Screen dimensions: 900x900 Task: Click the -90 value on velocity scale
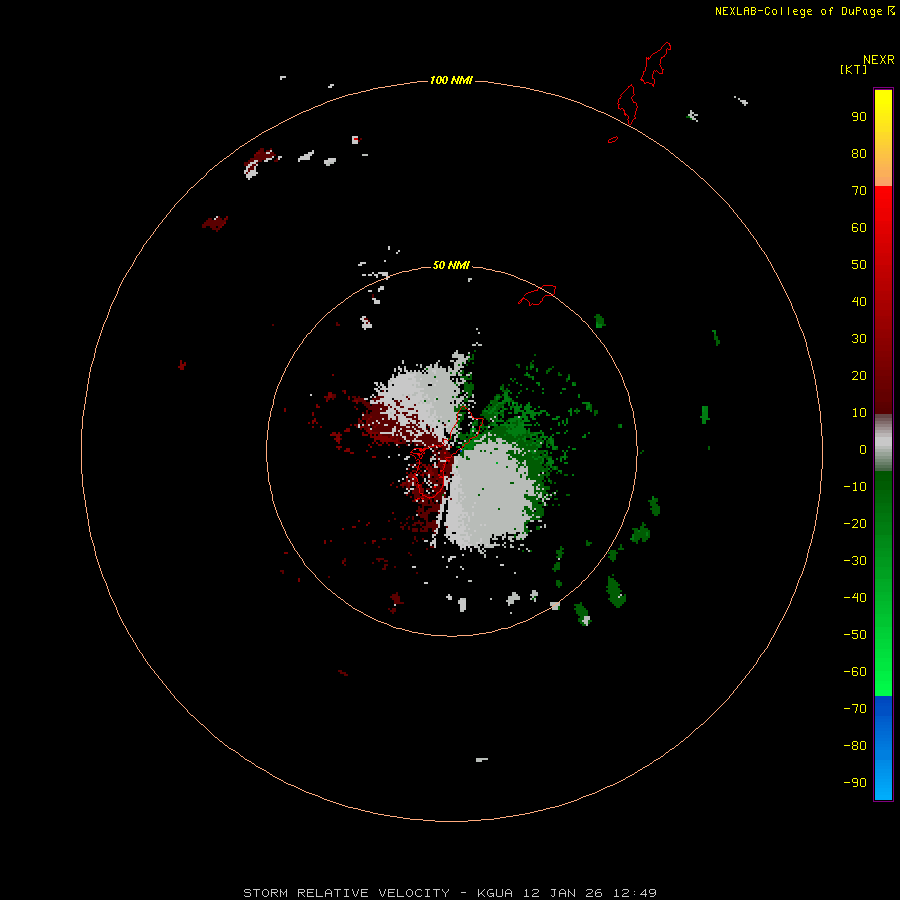[x=855, y=783]
